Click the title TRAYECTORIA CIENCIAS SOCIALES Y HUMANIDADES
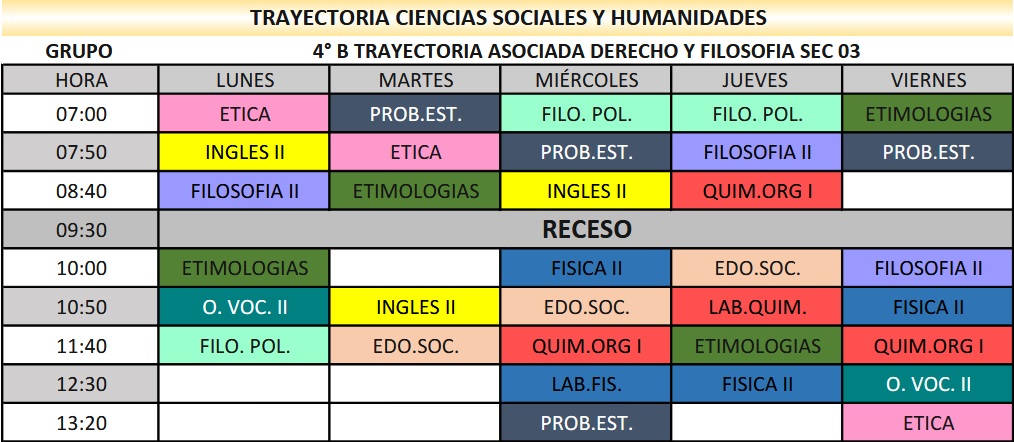The height and width of the screenshot is (442, 1014). 508,18
